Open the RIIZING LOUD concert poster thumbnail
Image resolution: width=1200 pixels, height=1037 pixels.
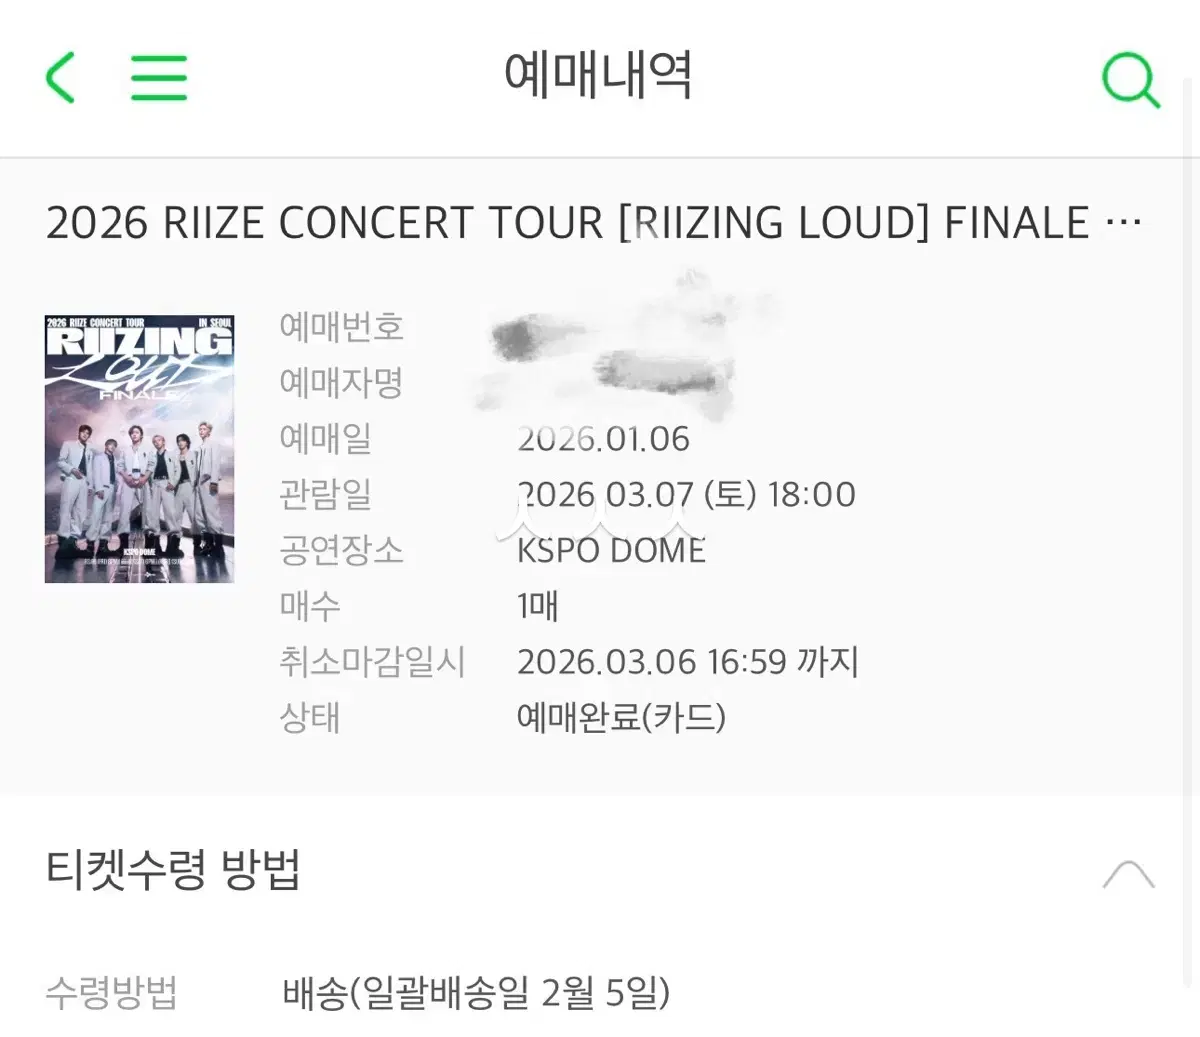(139, 448)
